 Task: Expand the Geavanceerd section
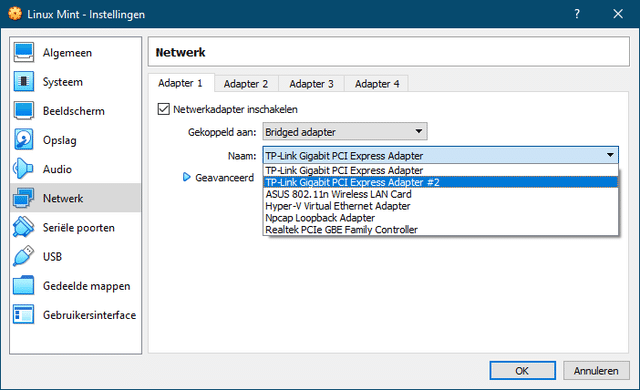218,177
